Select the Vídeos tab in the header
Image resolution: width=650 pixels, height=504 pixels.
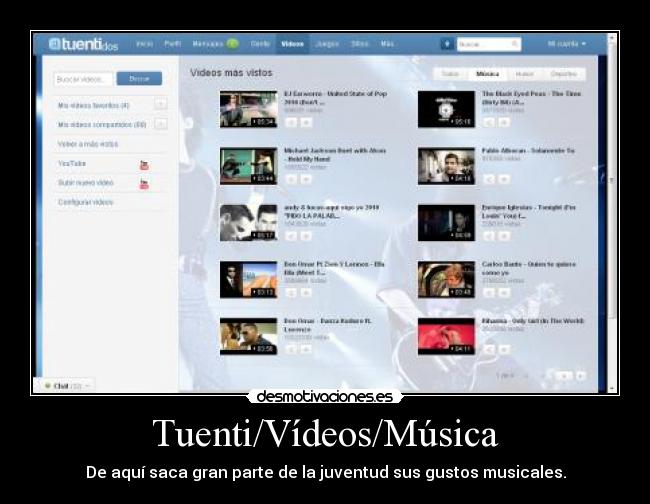click(x=292, y=44)
